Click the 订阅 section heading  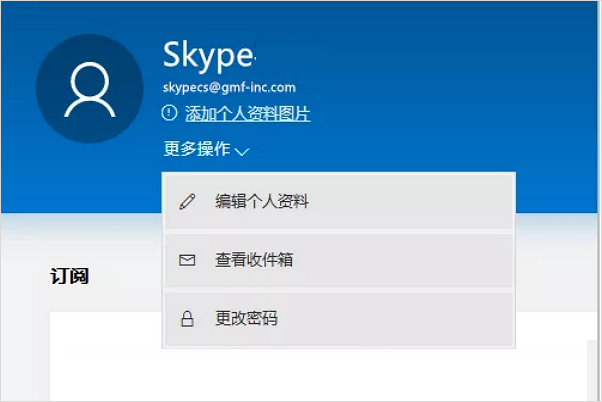click(x=69, y=276)
